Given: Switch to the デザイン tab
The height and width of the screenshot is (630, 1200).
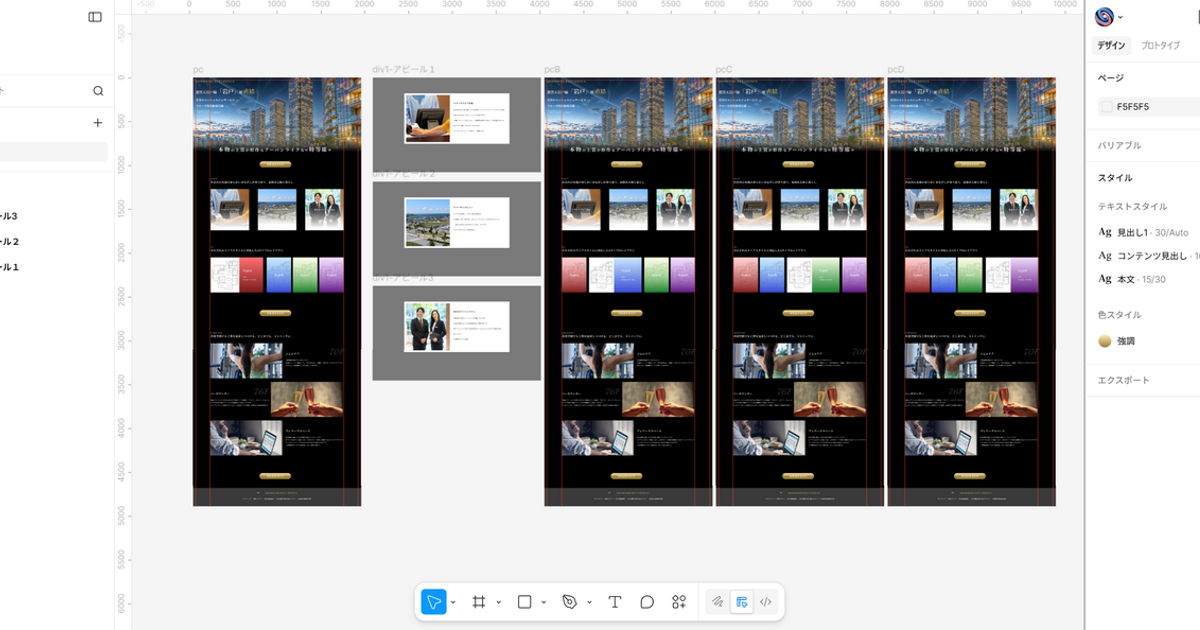Looking at the screenshot, I should (1111, 46).
